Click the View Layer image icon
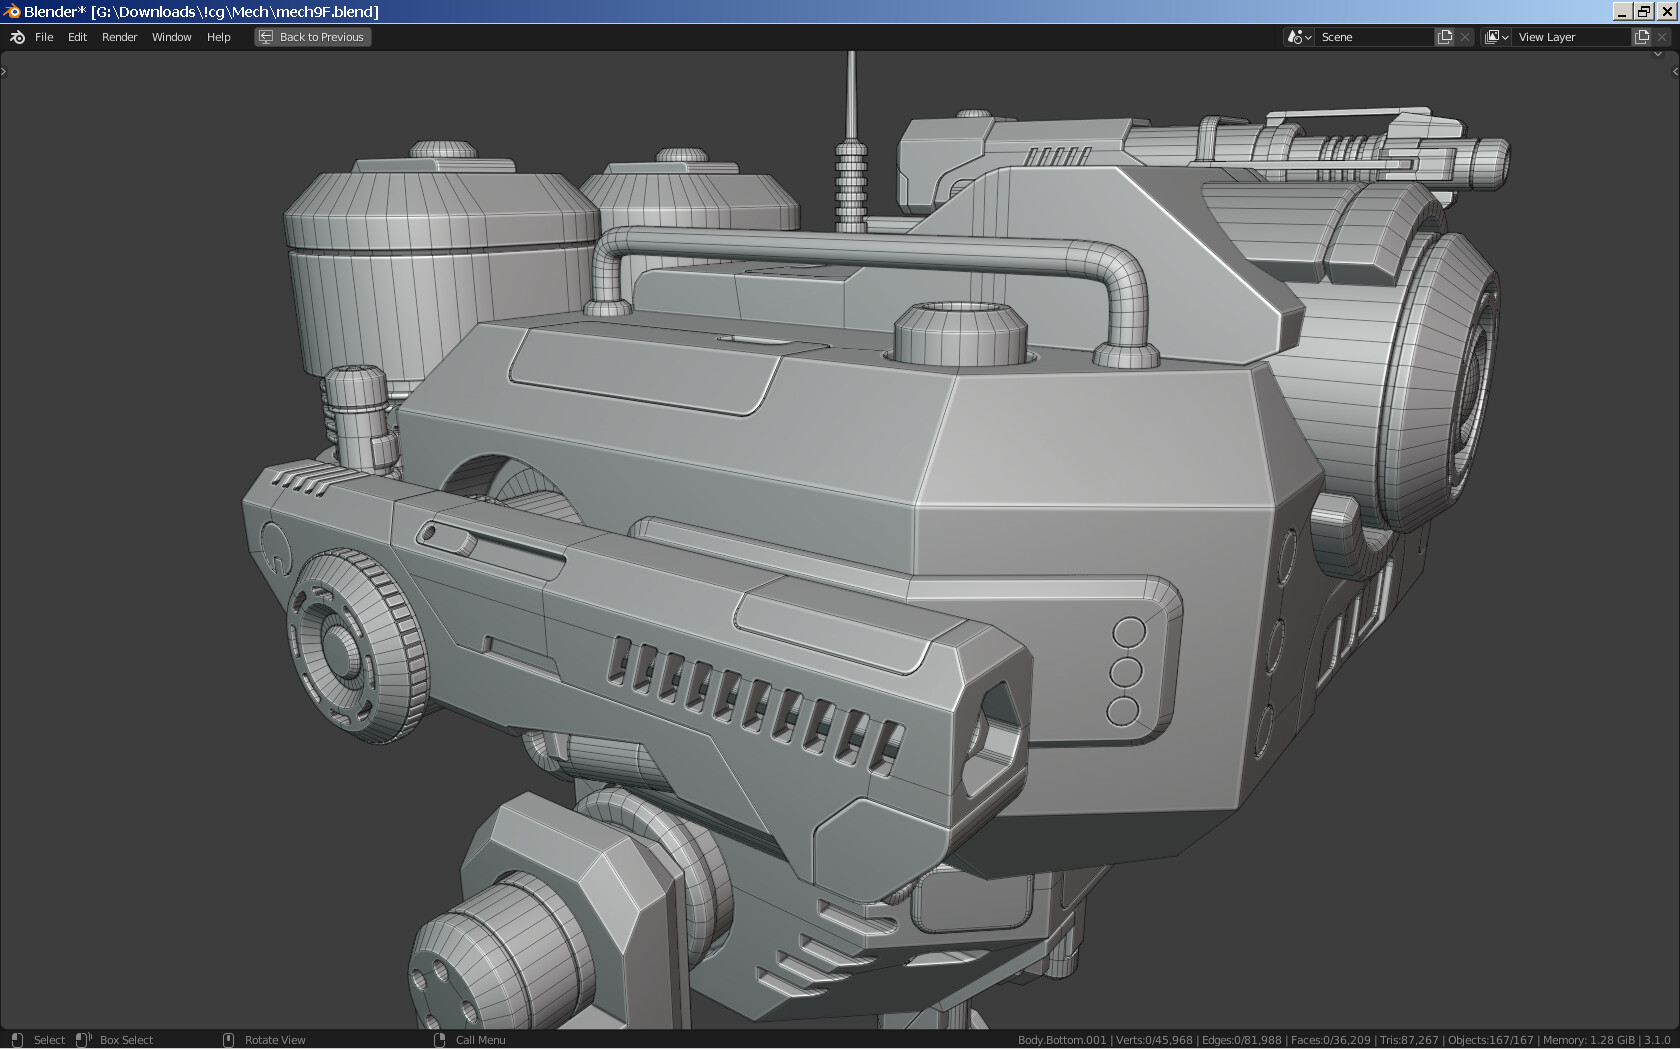Image resolution: width=1680 pixels, height=1050 pixels. click(1492, 37)
